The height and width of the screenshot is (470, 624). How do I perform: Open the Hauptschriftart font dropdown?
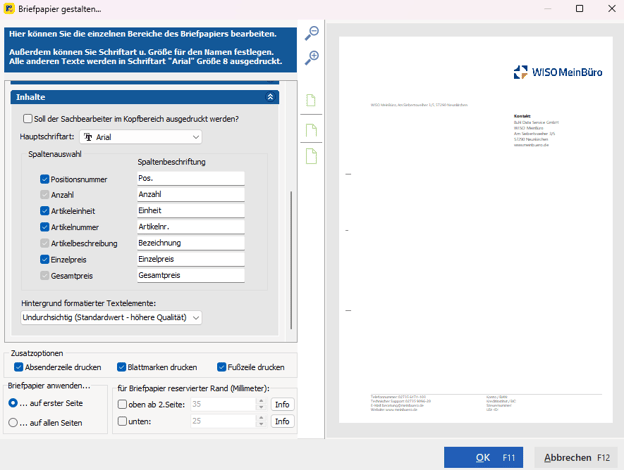point(141,137)
